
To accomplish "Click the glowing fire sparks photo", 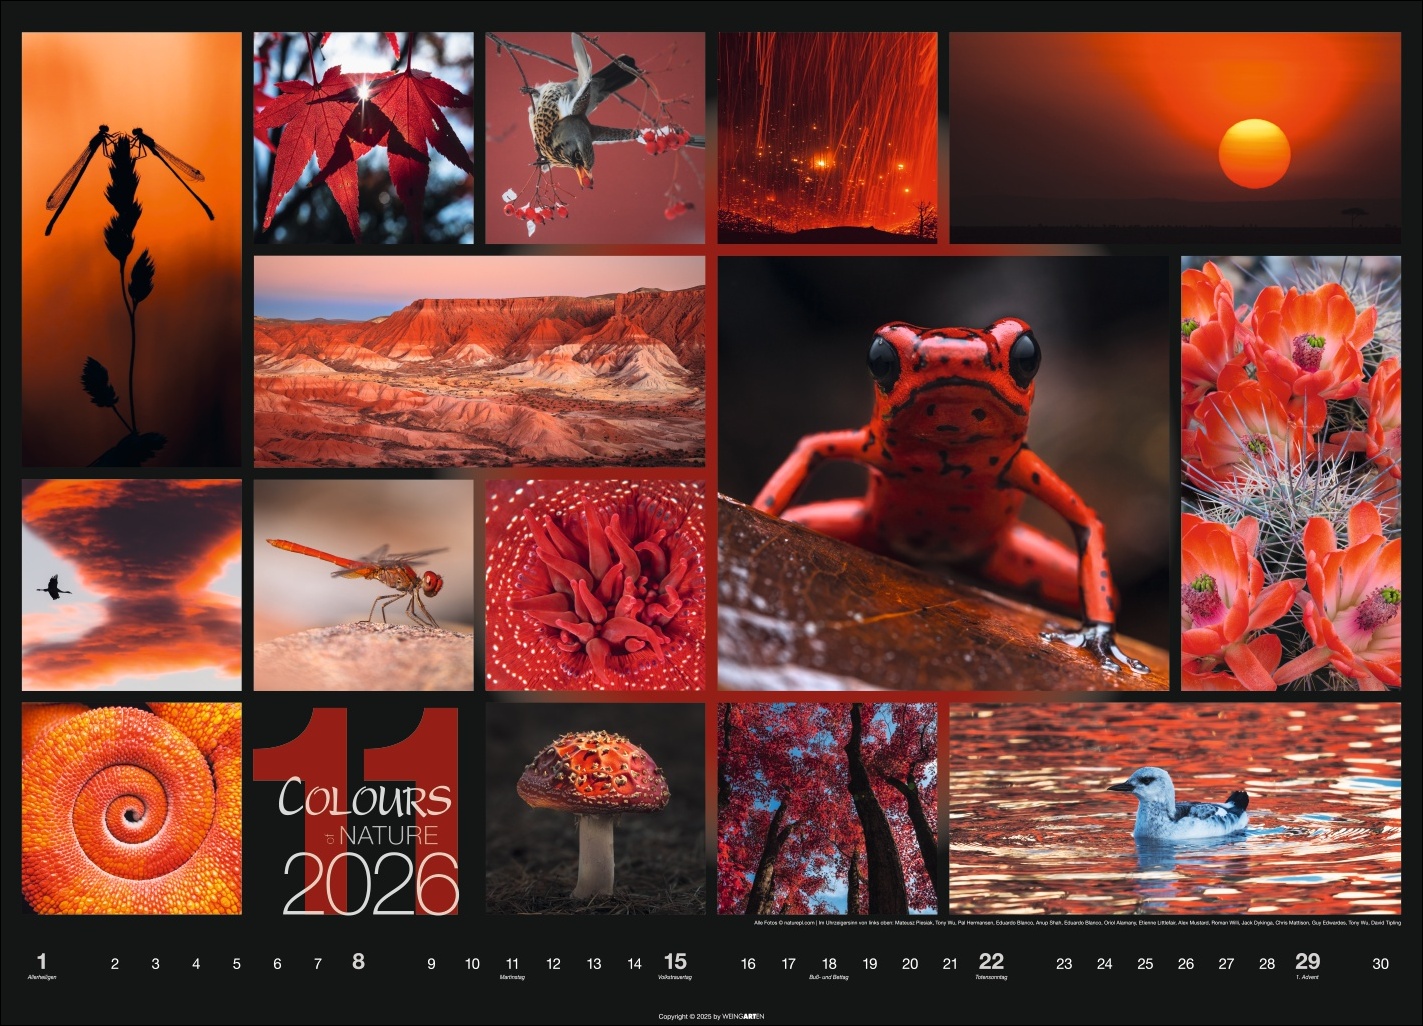I will (x=827, y=138).
